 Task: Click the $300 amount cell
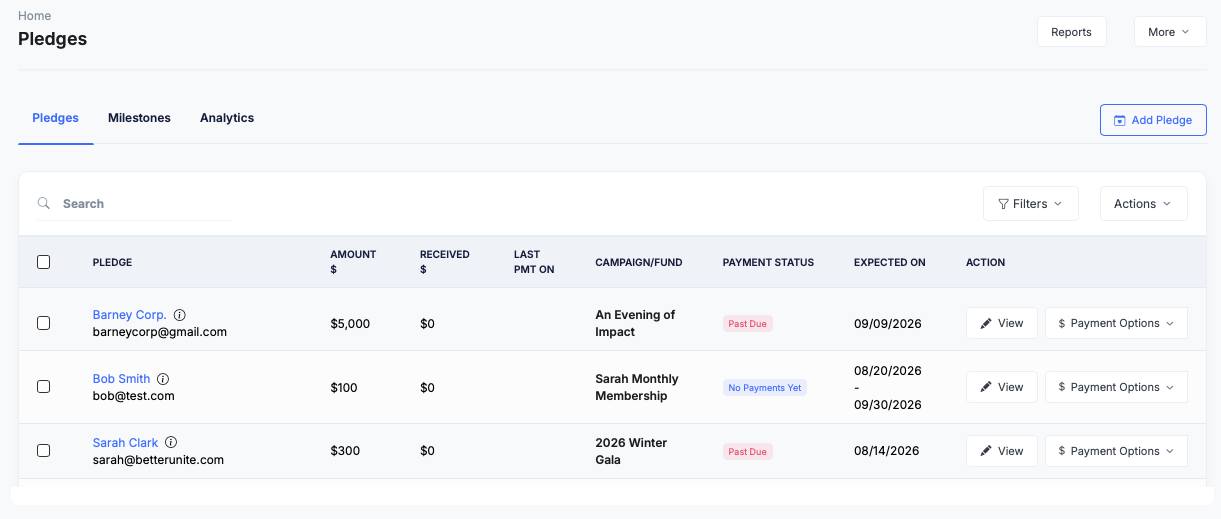click(x=344, y=452)
